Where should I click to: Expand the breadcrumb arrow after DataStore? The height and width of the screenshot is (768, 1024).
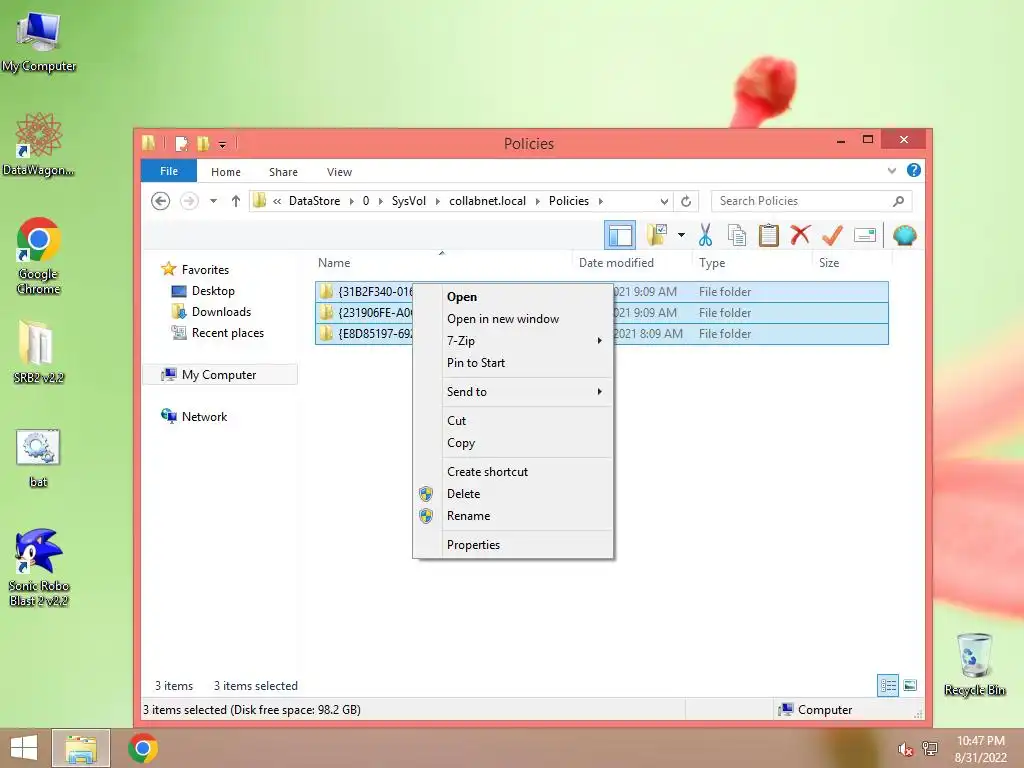[x=351, y=201]
